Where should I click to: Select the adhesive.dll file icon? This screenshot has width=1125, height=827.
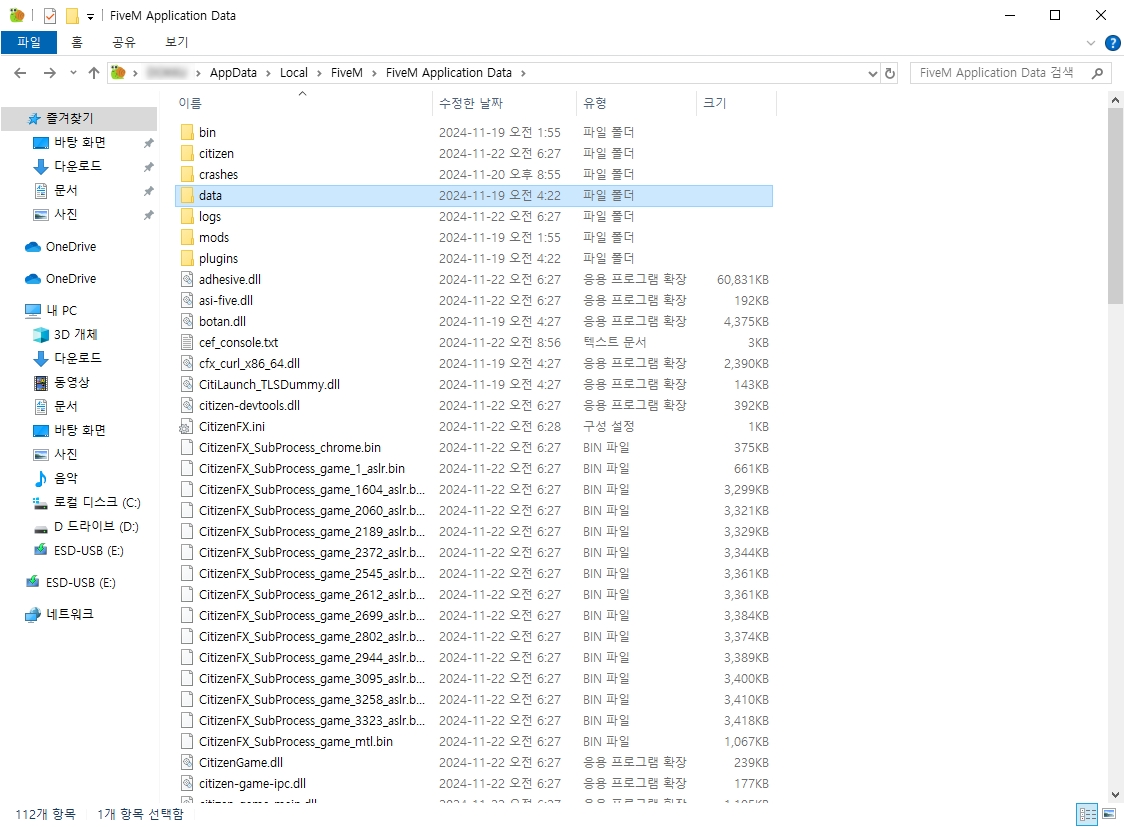[186, 280]
